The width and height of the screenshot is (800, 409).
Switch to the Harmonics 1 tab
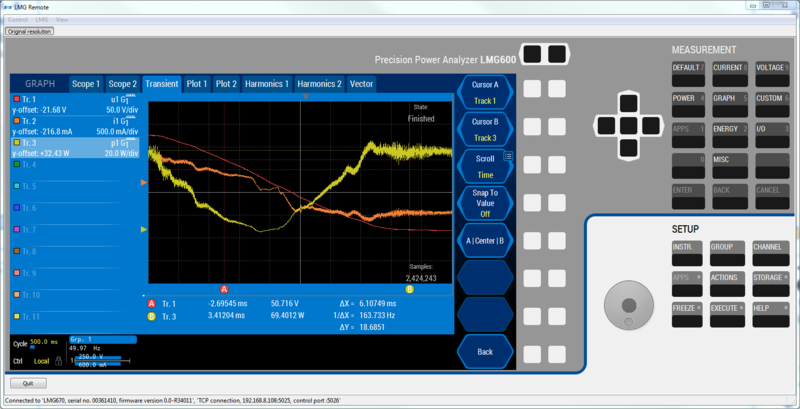pos(267,84)
